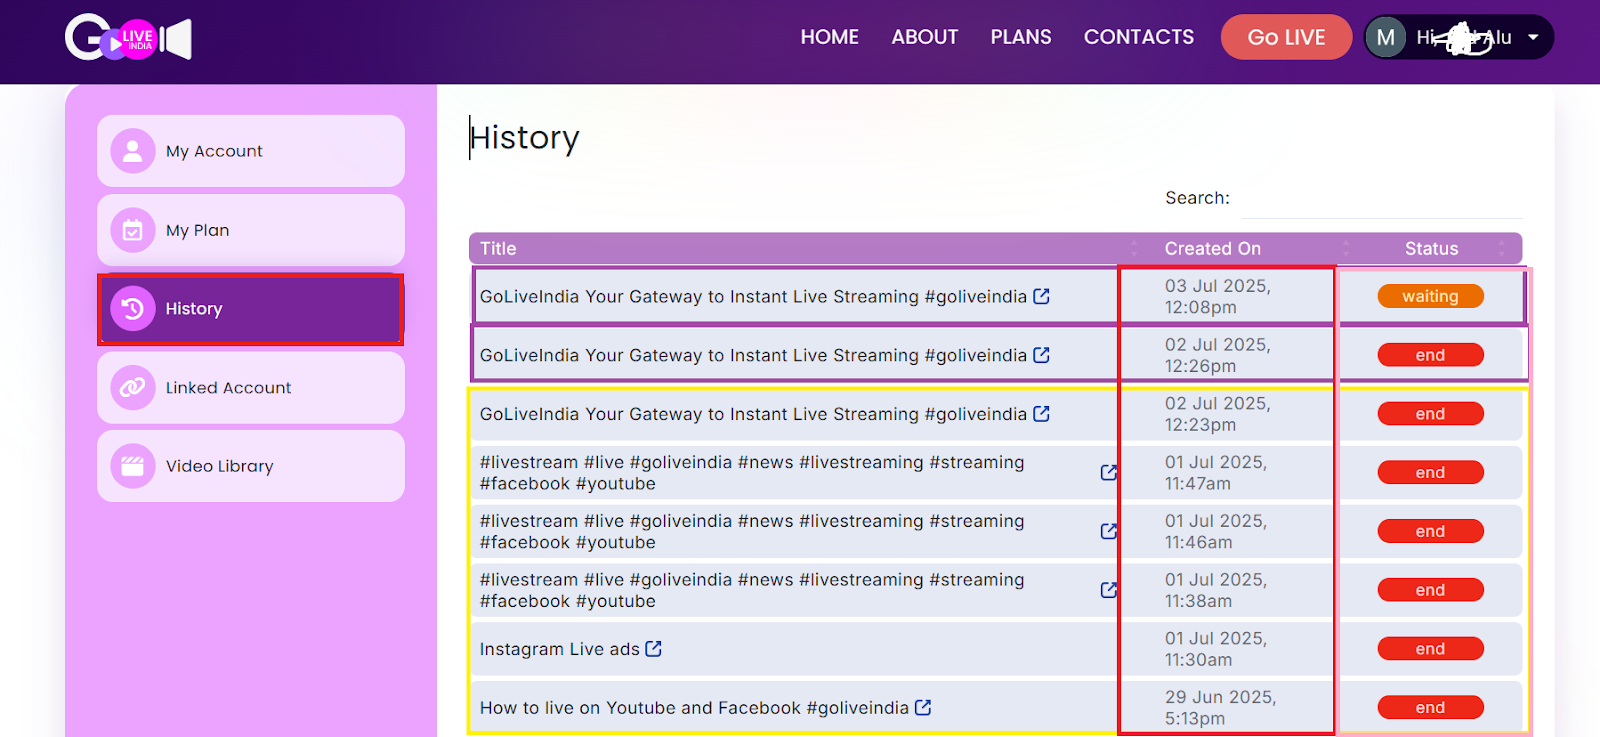Viewport: 1600px width, 737px height.
Task: Click the 29 Jun 2025, 5:13pm date
Action: (x=1220, y=707)
